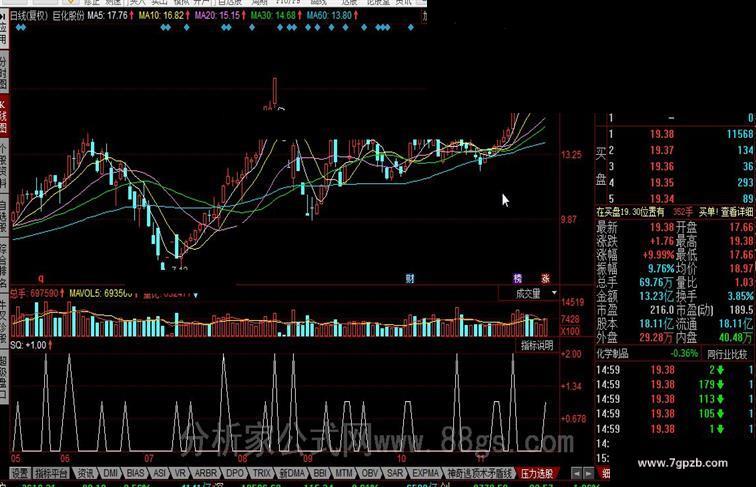Click the 买入 buy toolbar button
Image resolution: width=756 pixels, height=487 pixels.
tap(137, 2)
